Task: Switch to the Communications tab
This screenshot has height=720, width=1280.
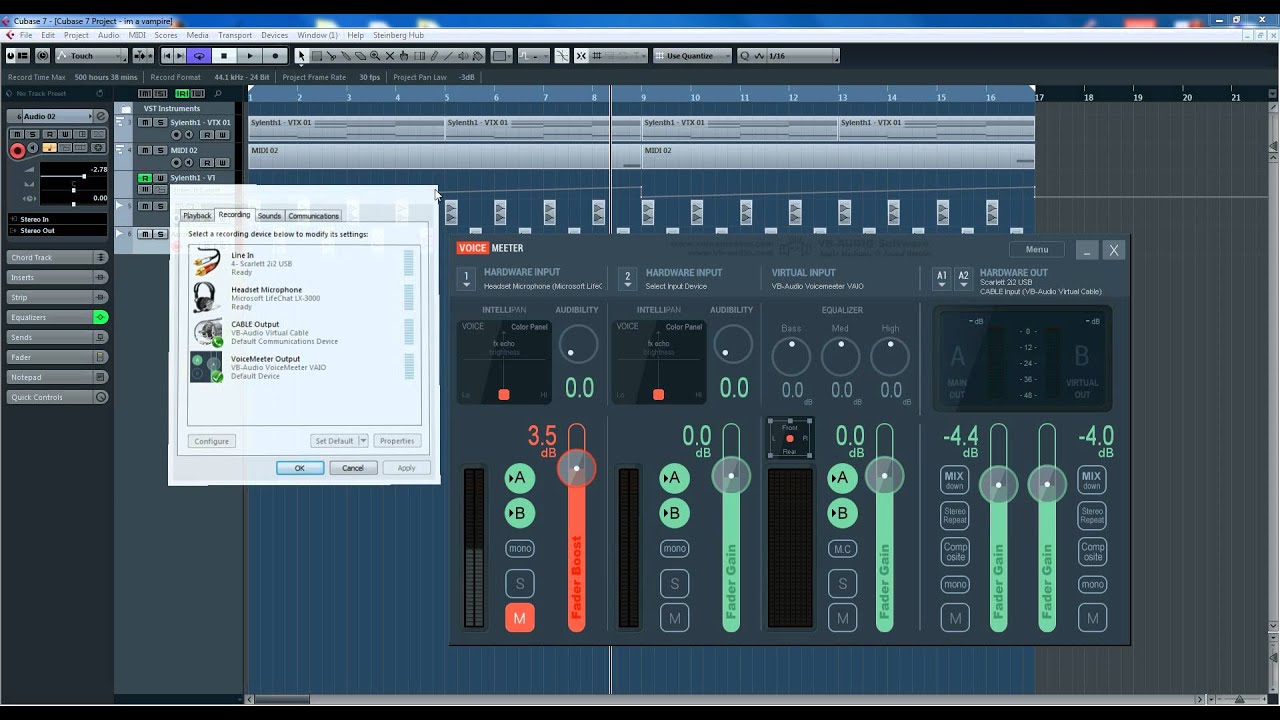Action: (x=313, y=216)
